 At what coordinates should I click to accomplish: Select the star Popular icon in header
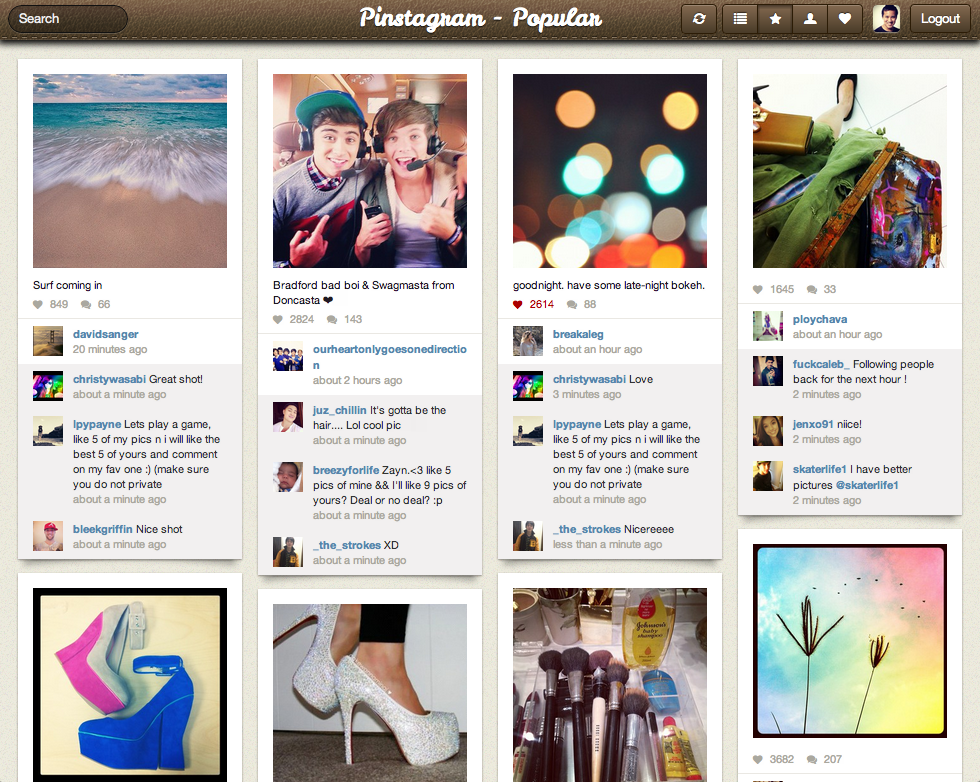pos(775,19)
